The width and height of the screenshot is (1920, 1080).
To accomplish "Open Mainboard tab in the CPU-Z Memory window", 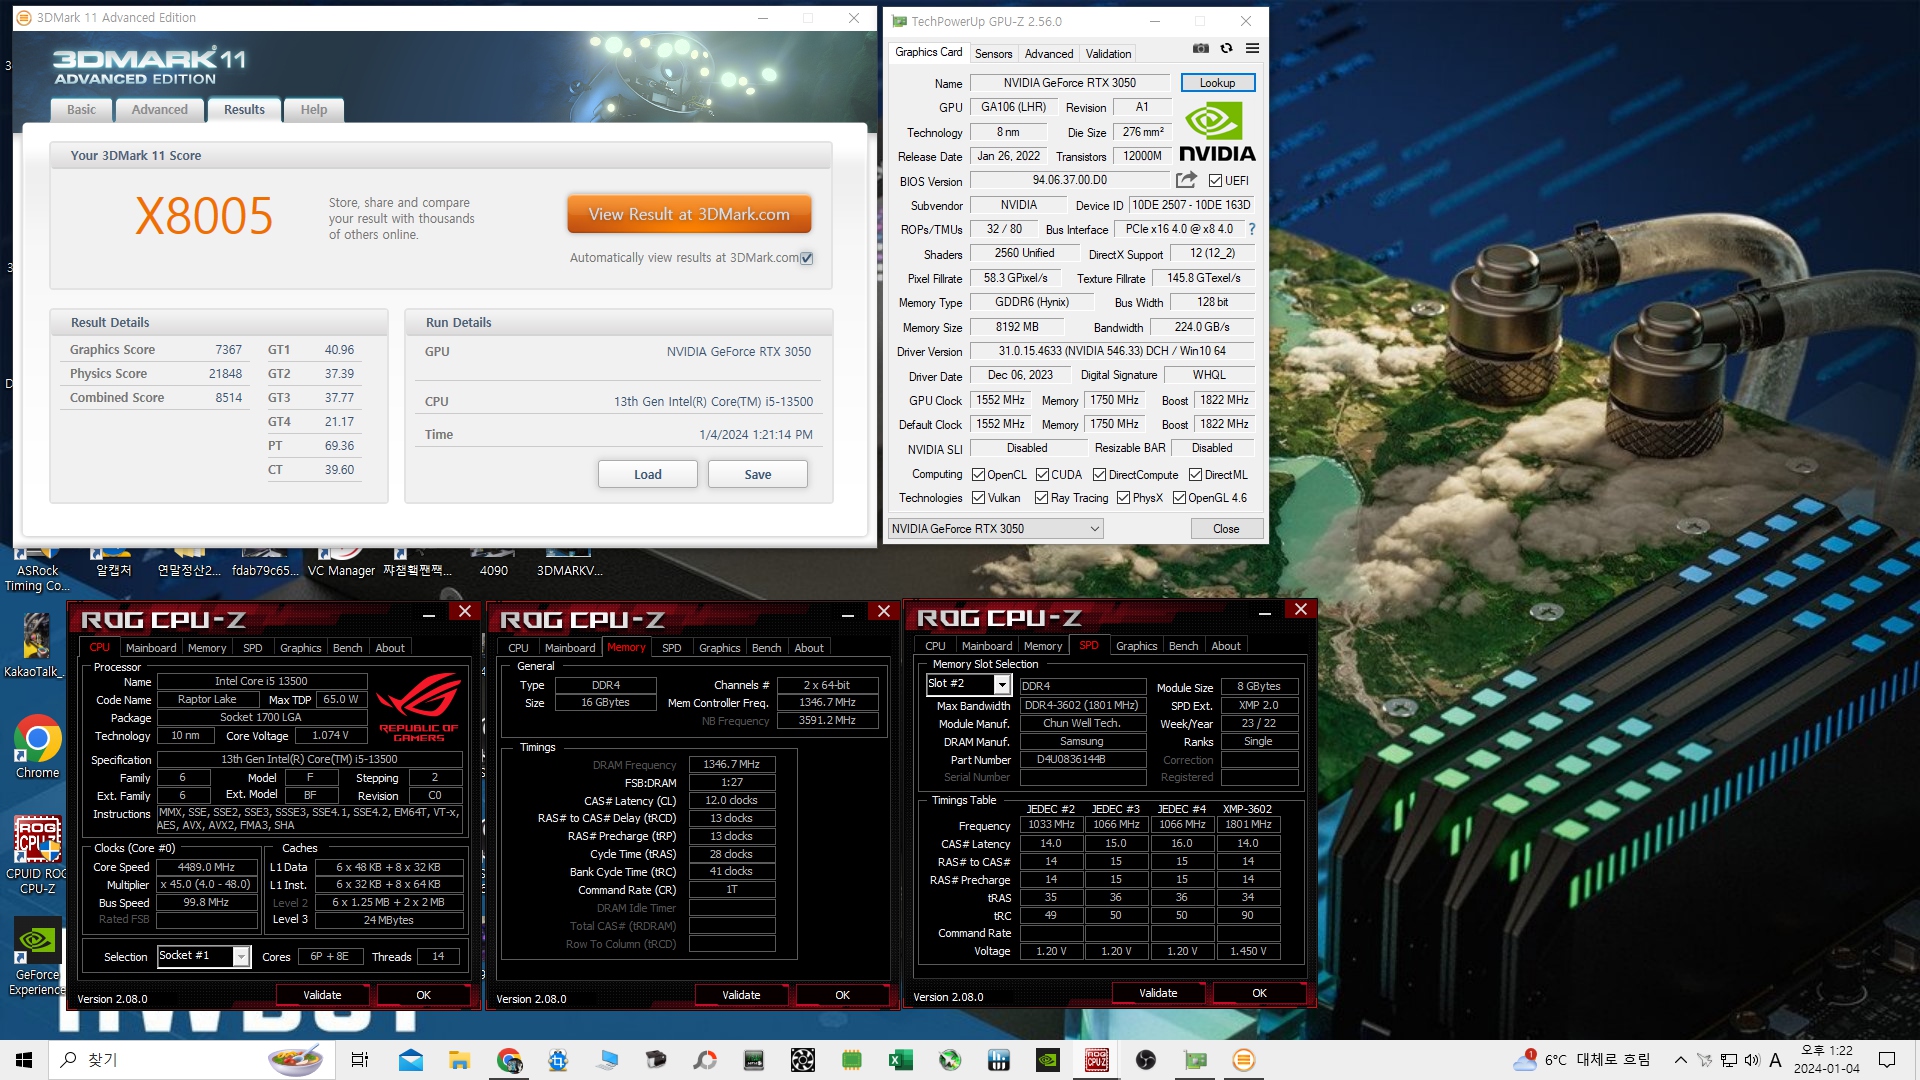I will point(570,648).
